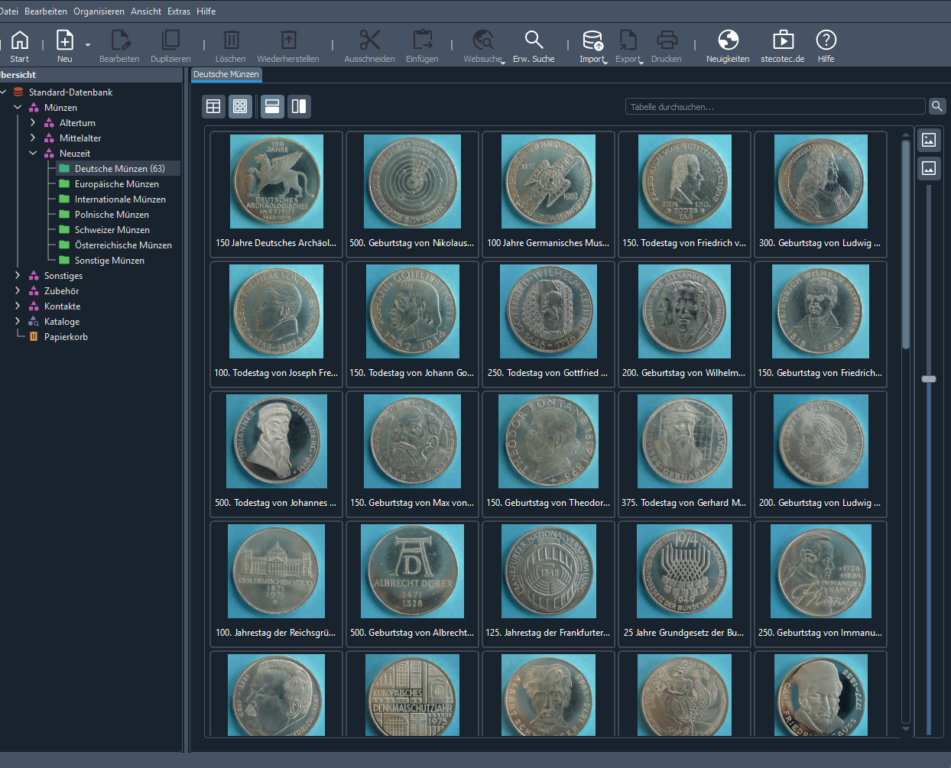The width and height of the screenshot is (951, 768).
Task: Expand the Altertum tree node
Action: click(x=32, y=123)
